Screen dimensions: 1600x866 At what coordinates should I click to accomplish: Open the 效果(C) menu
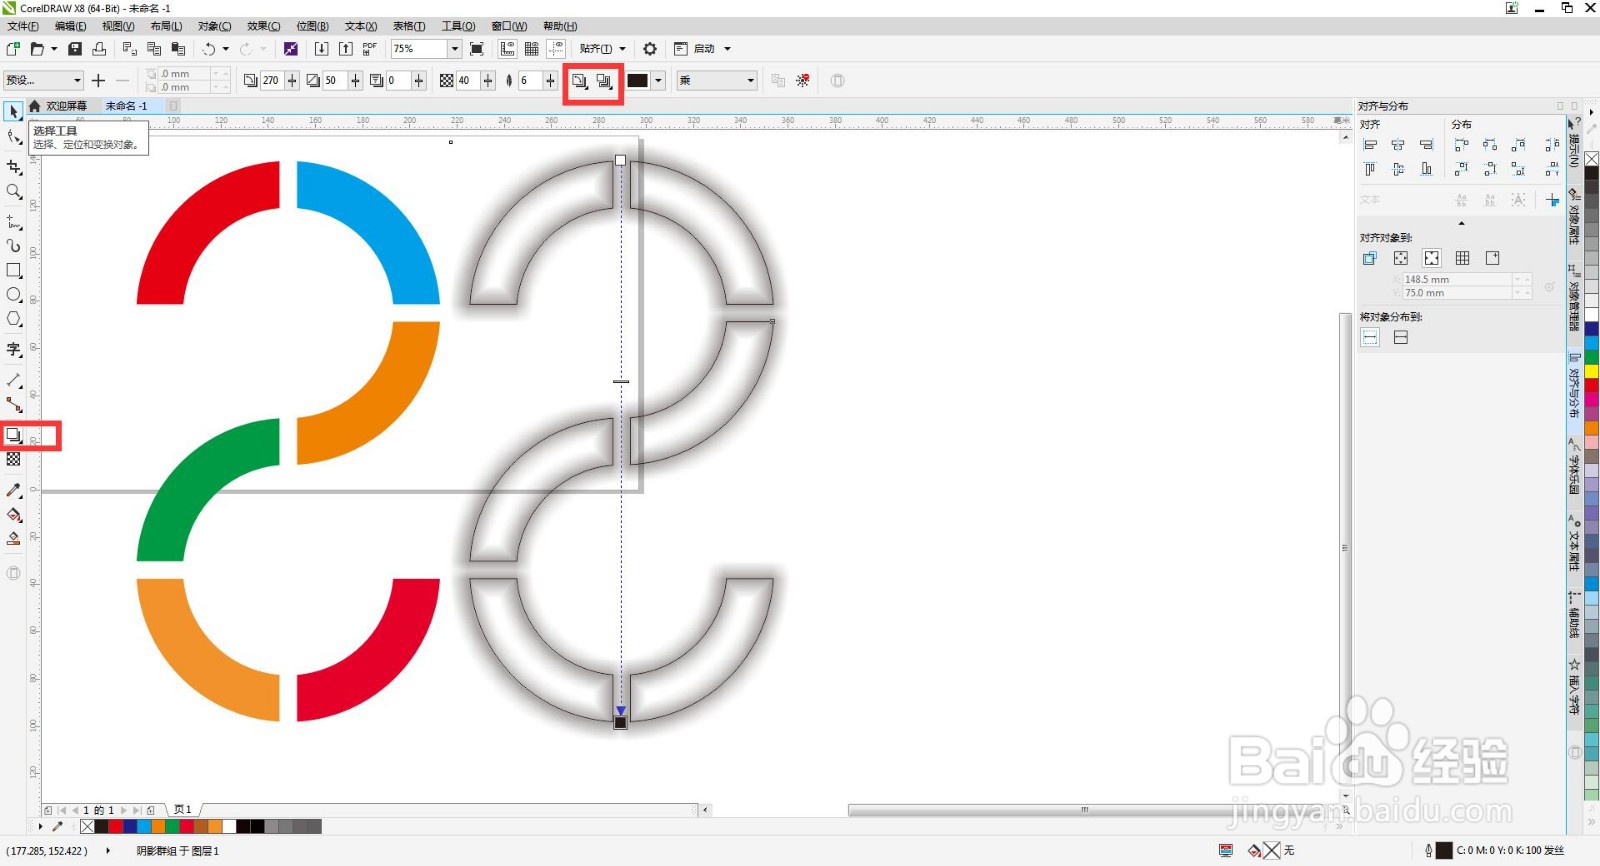(x=263, y=26)
